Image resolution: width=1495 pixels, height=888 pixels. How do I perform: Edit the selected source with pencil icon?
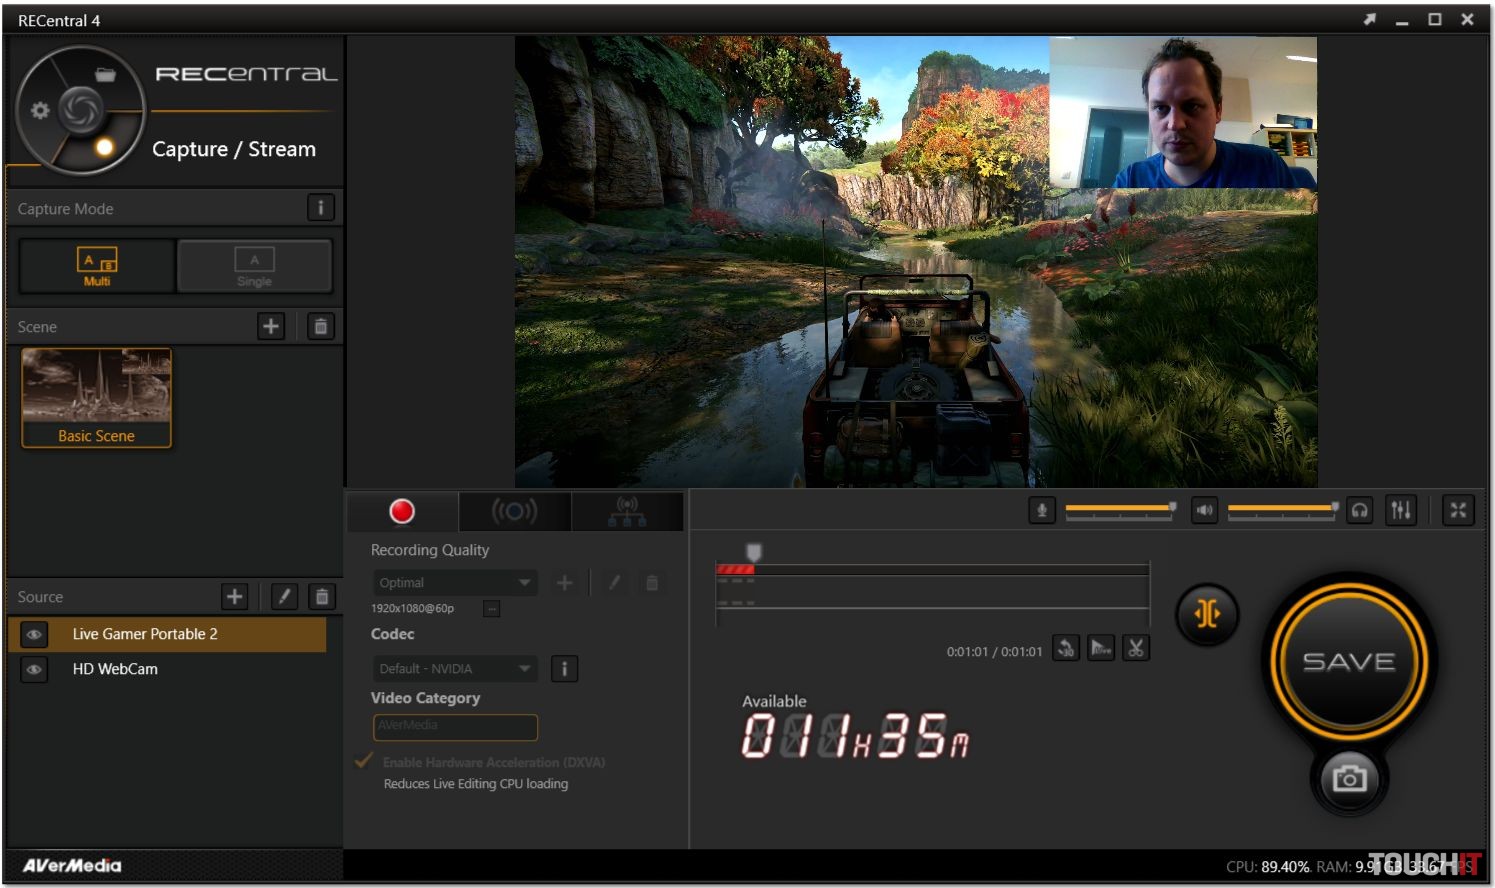pyautogui.click(x=284, y=597)
